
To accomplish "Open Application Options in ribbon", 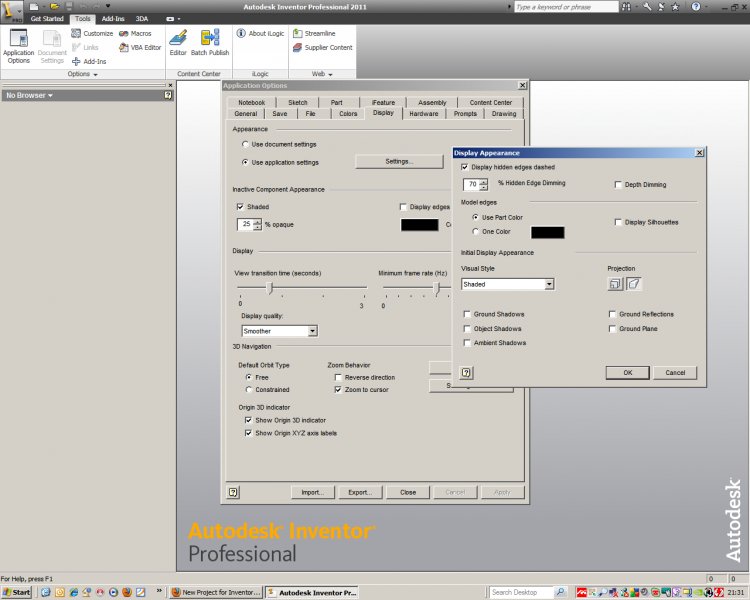I will pos(19,46).
